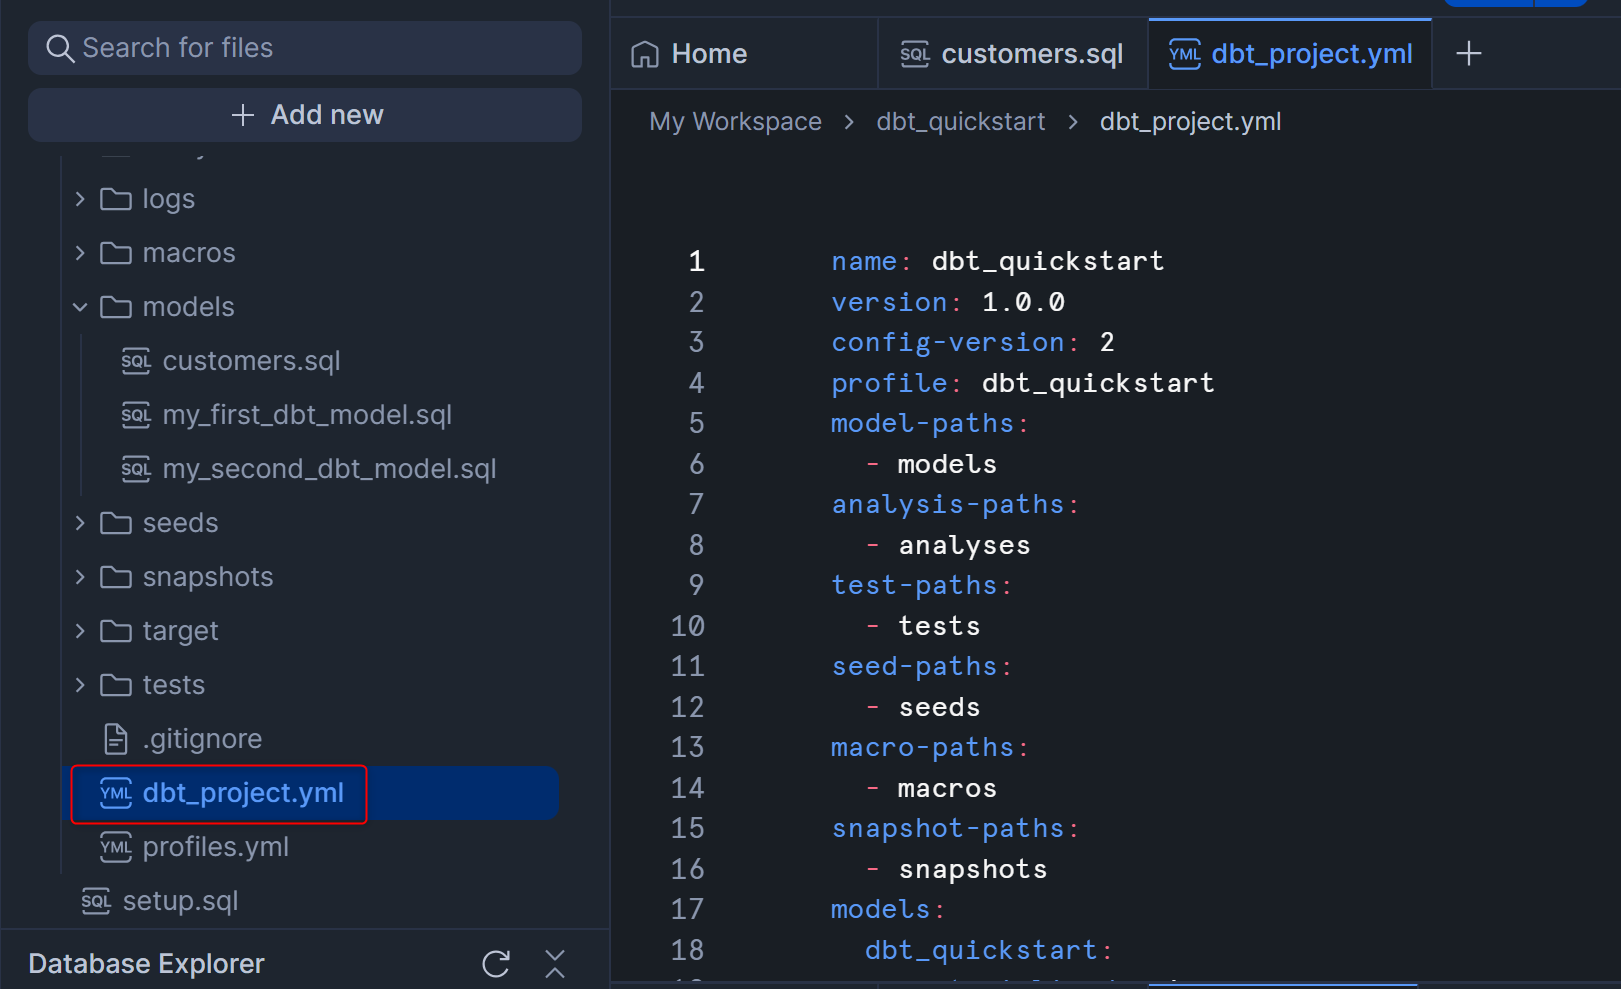Click the SQL icon beside my_first_dbt_model.sql
The width and height of the screenshot is (1621, 989).
(136, 415)
